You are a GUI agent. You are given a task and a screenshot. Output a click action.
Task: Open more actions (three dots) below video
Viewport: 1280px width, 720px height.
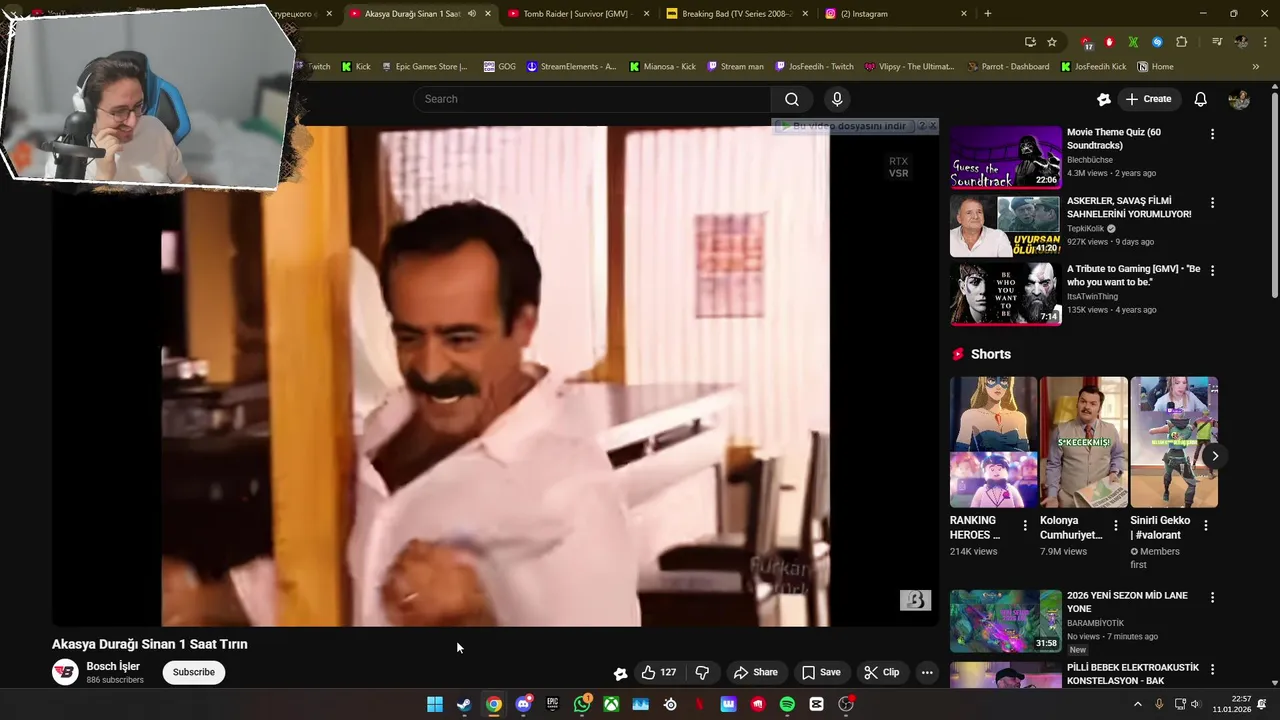(927, 672)
